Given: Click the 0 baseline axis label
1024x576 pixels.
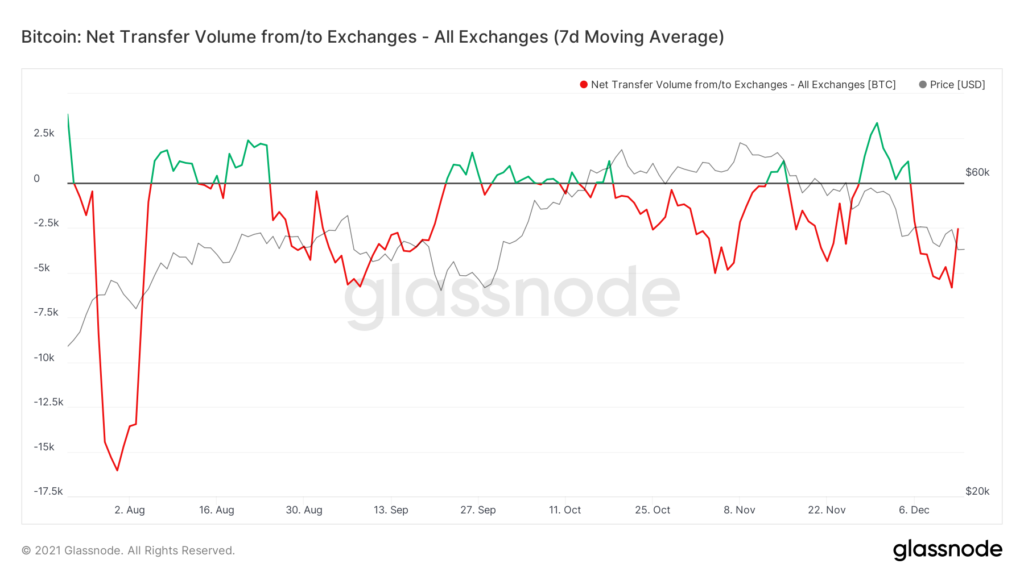Looking at the screenshot, I should point(37,178).
